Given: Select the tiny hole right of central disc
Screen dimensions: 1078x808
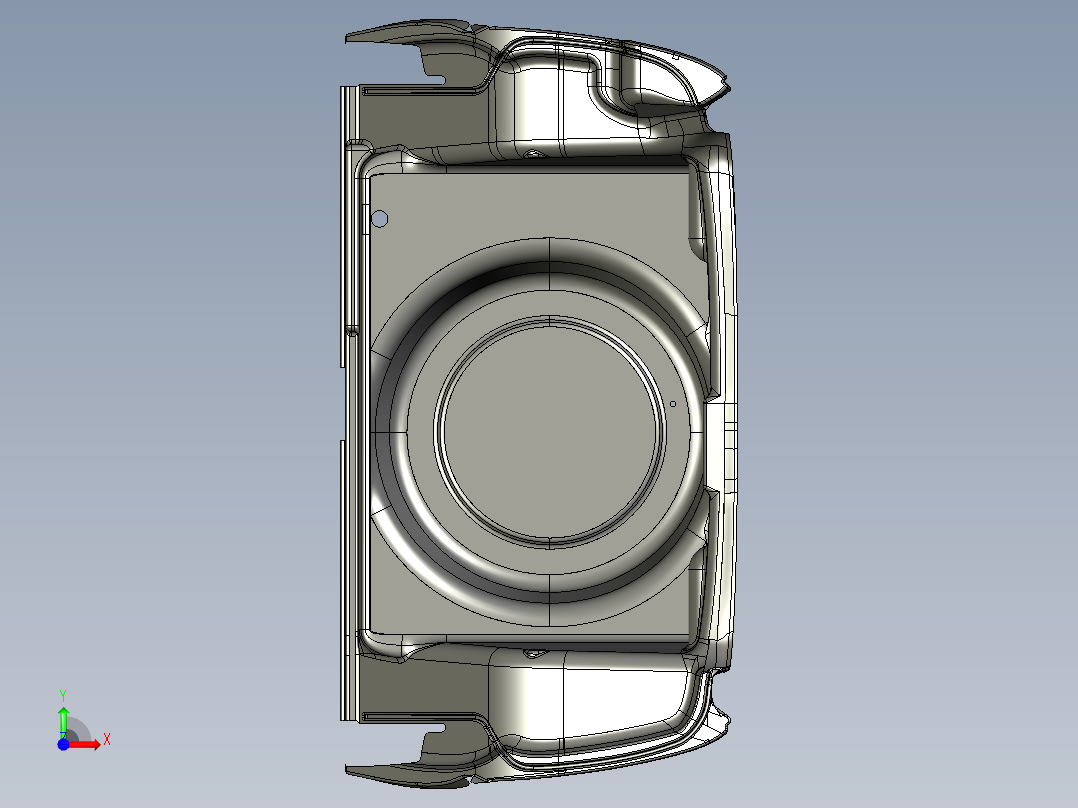Looking at the screenshot, I should [673, 404].
